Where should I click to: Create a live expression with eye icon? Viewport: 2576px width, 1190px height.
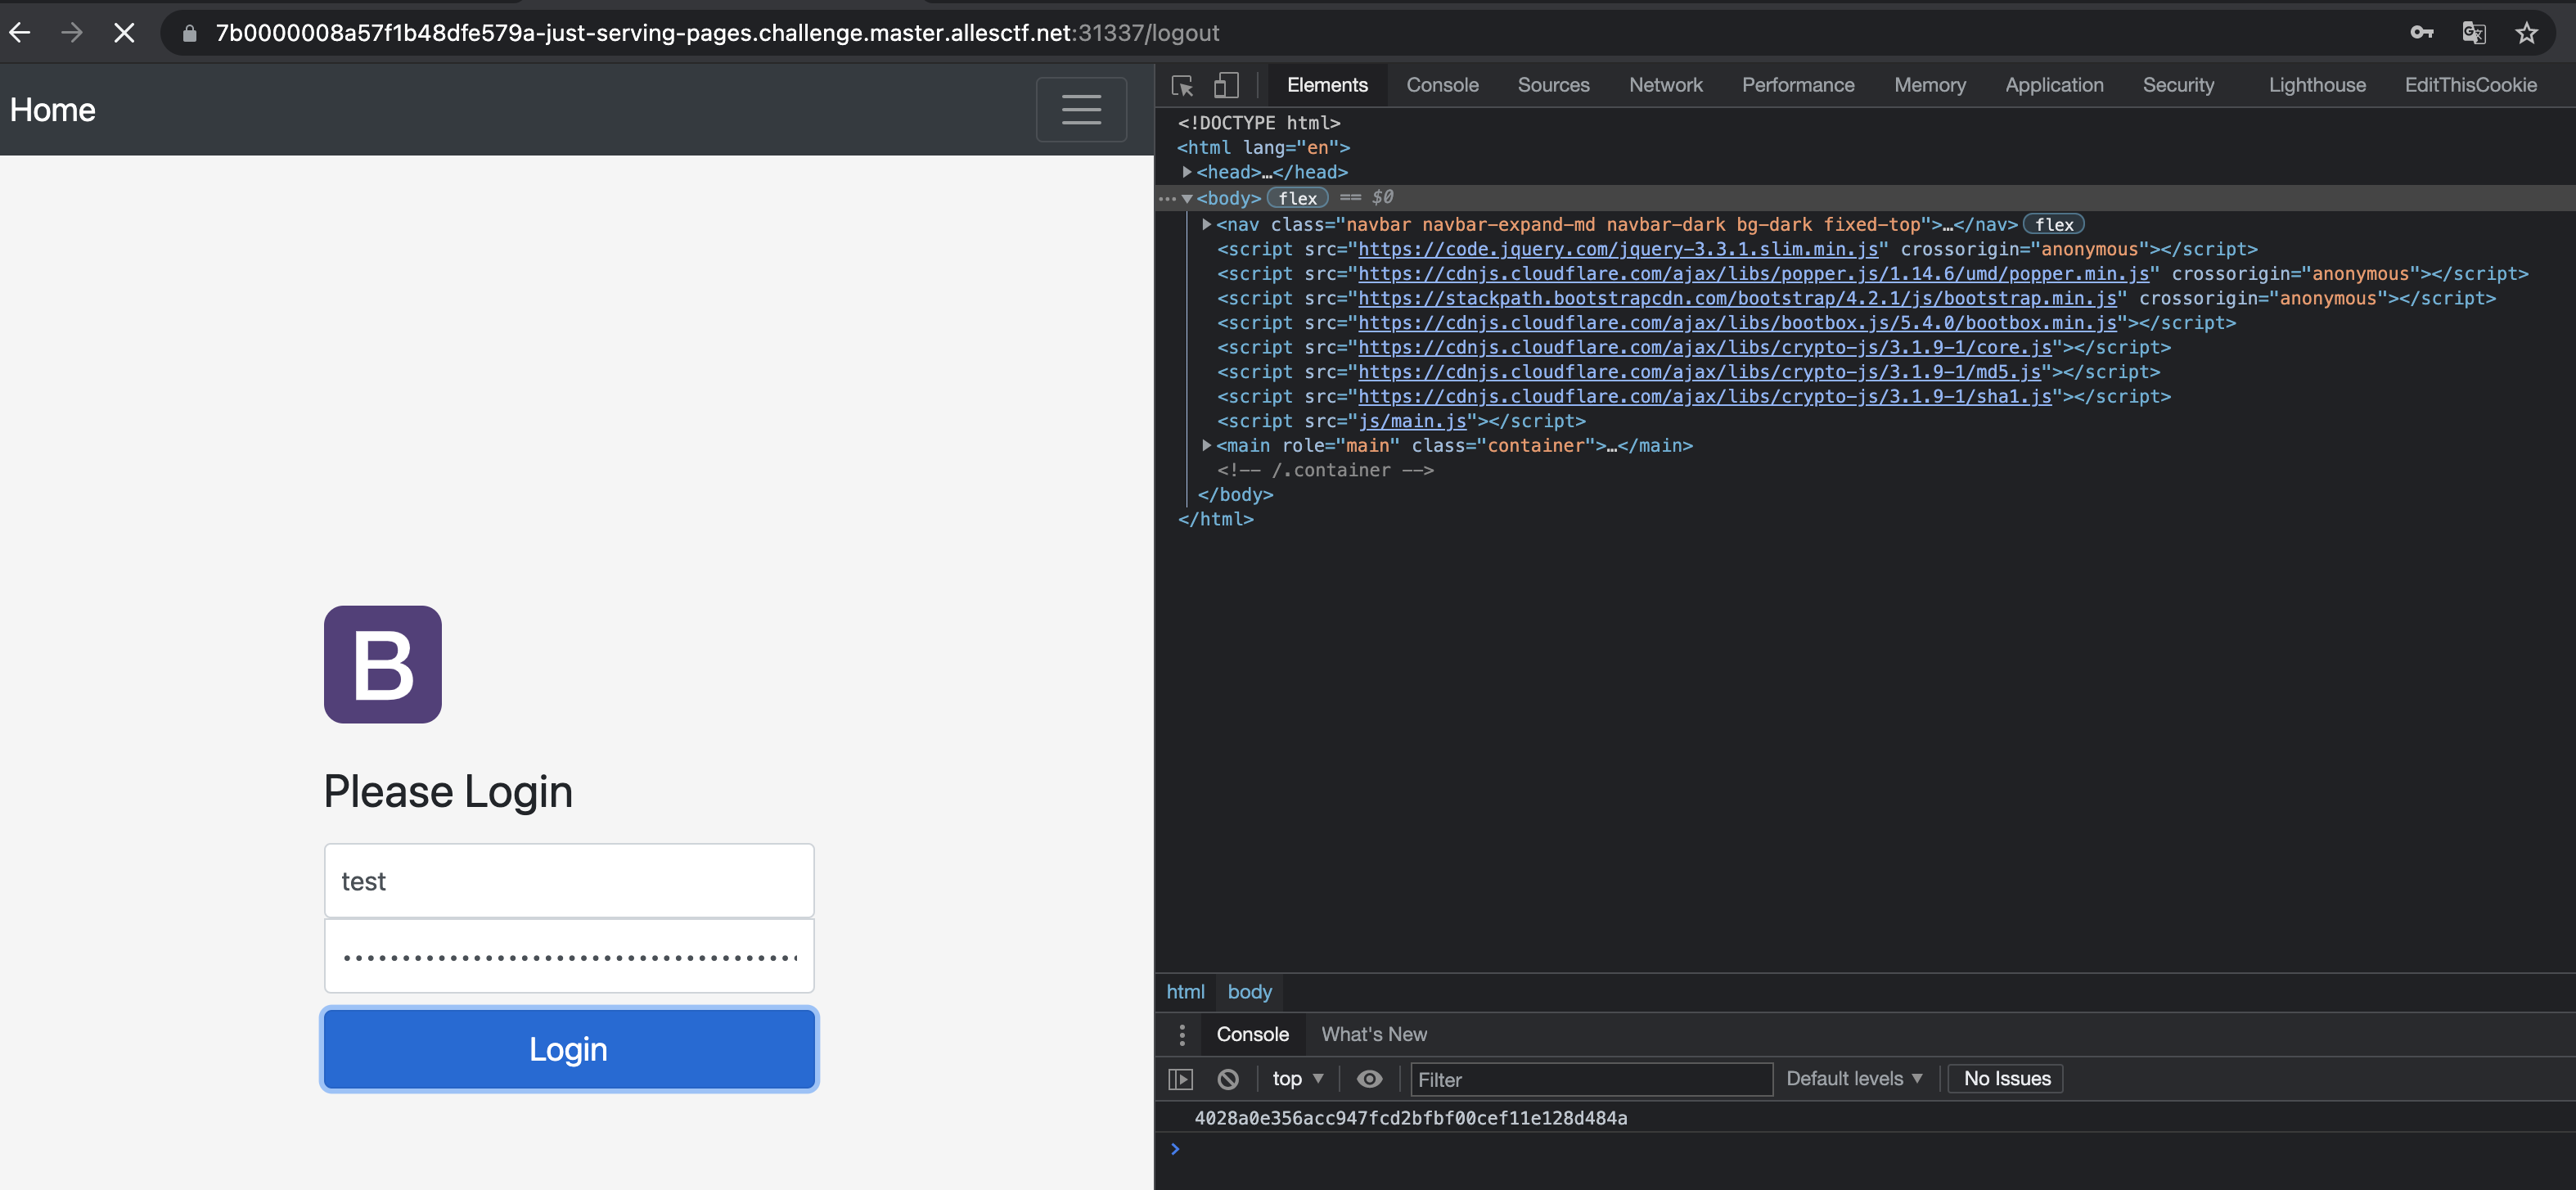[1369, 1079]
